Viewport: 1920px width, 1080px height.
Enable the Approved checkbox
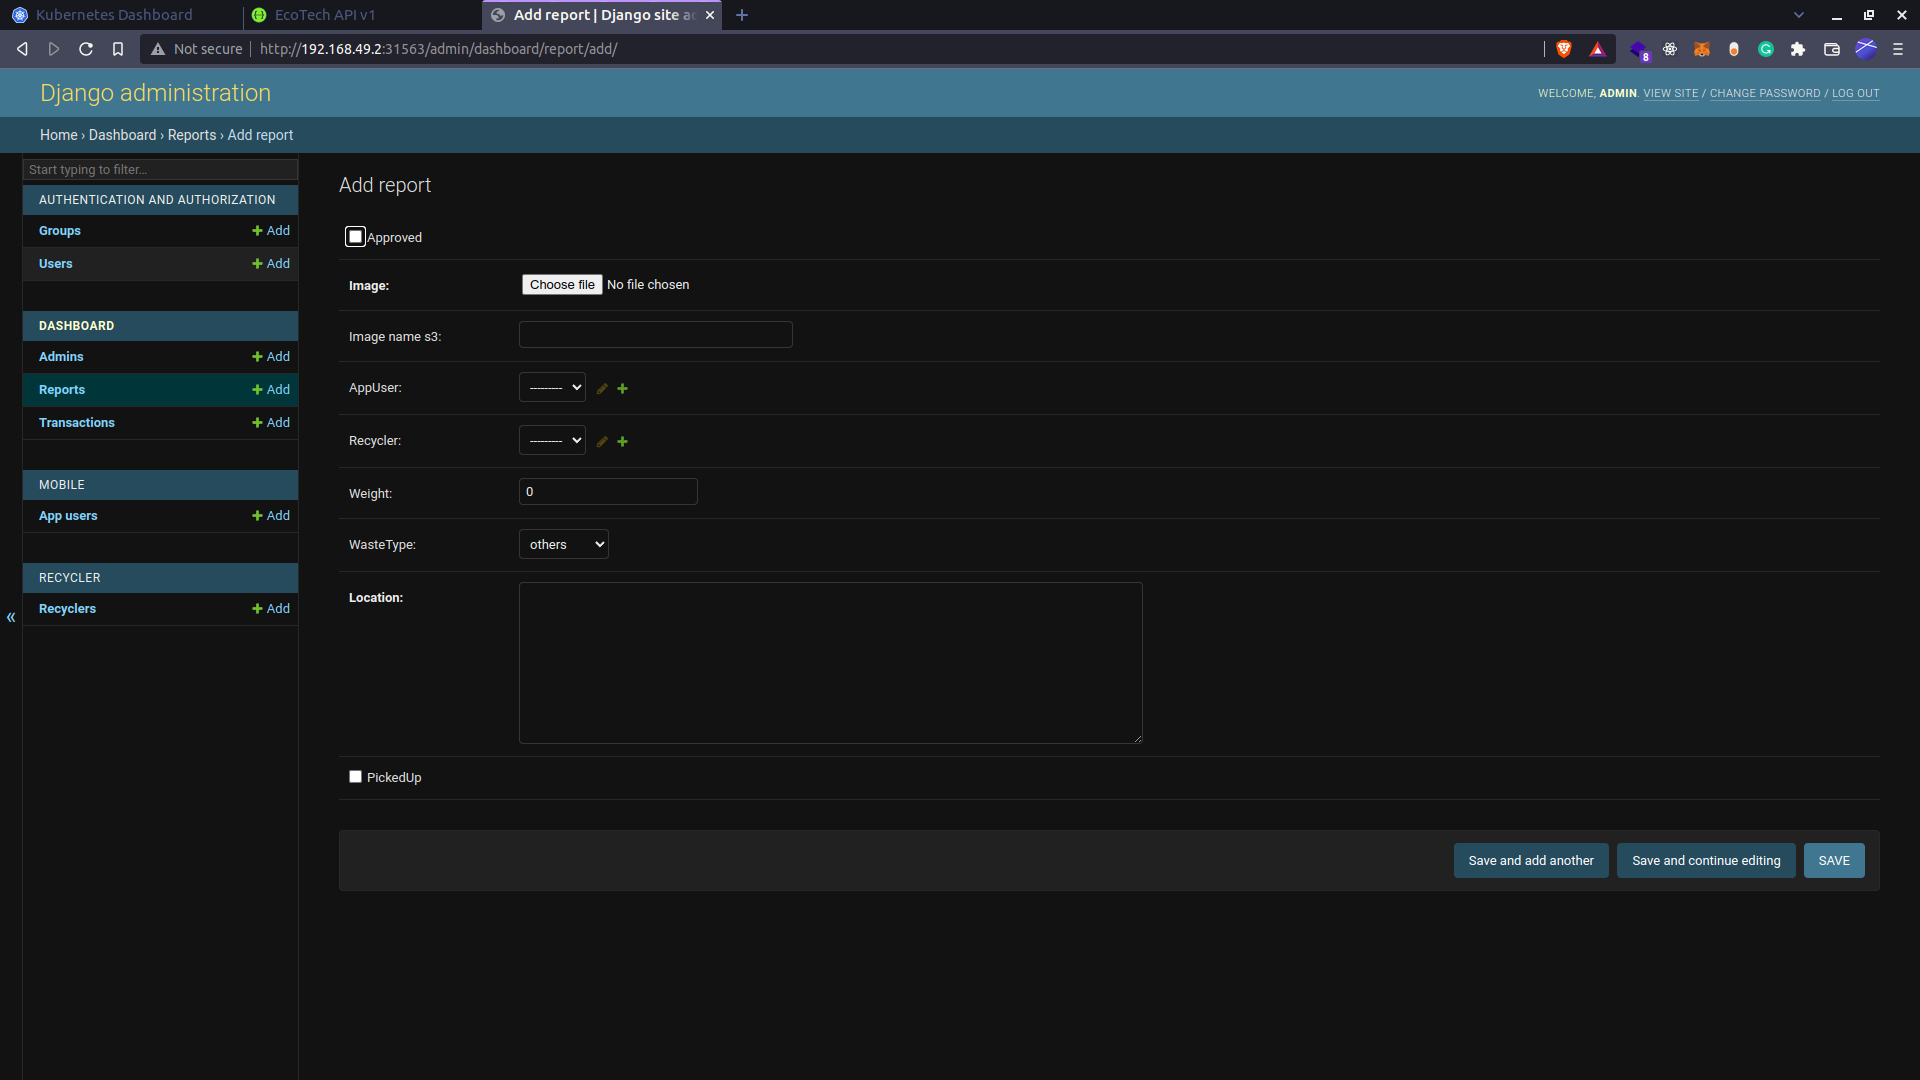point(355,237)
